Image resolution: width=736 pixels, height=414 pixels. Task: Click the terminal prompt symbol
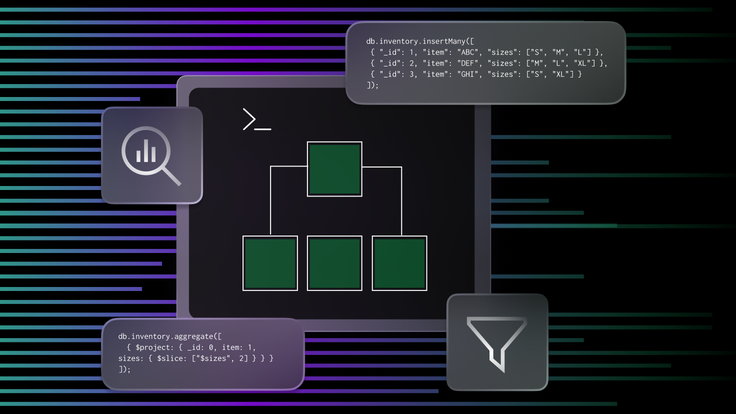pos(257,119)
